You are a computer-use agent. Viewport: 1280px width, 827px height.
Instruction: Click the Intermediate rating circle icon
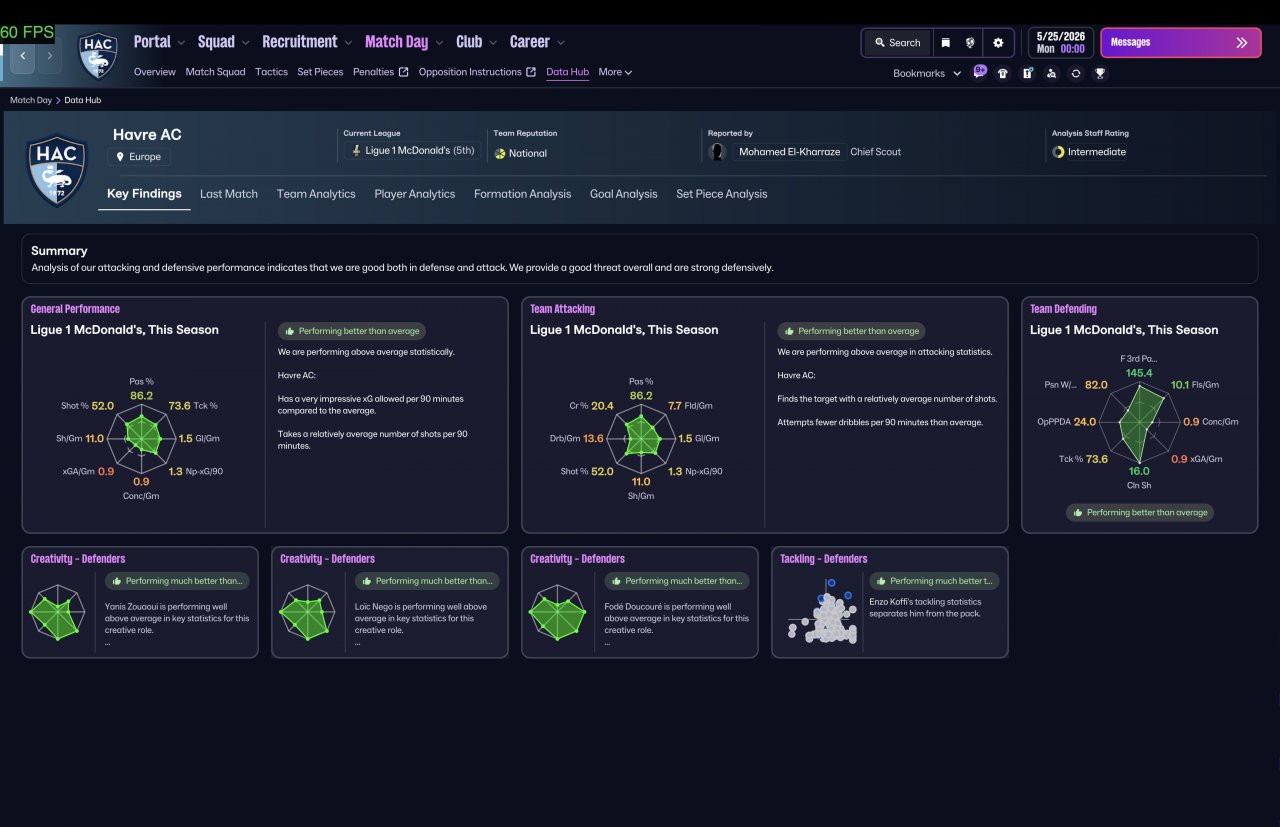click(x=1058, y=152)
